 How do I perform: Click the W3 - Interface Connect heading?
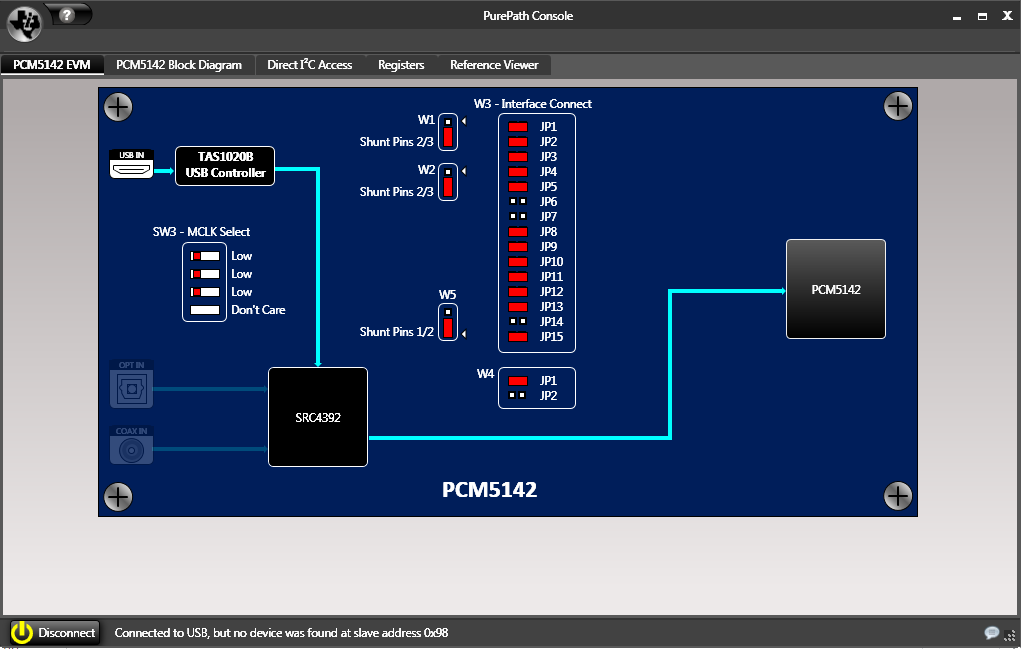coord(533,104)
